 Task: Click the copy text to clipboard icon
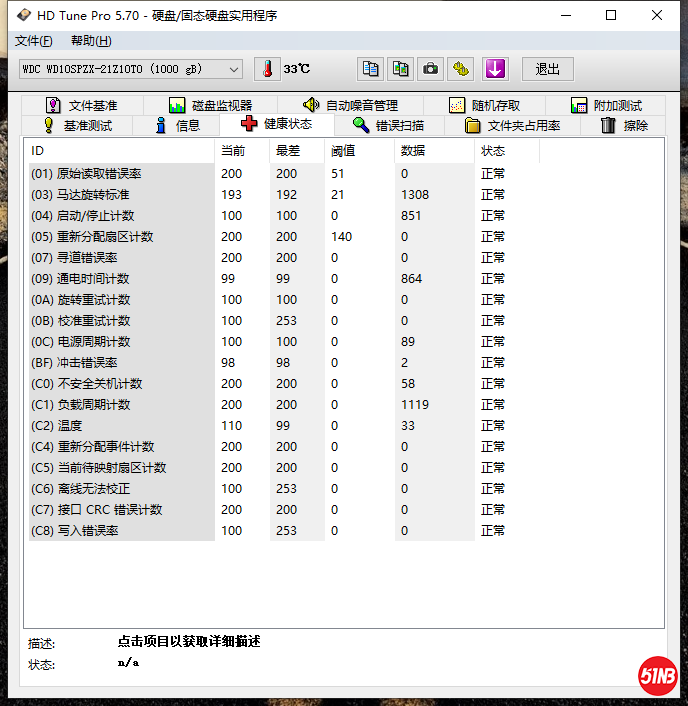(x=371, y=69)
